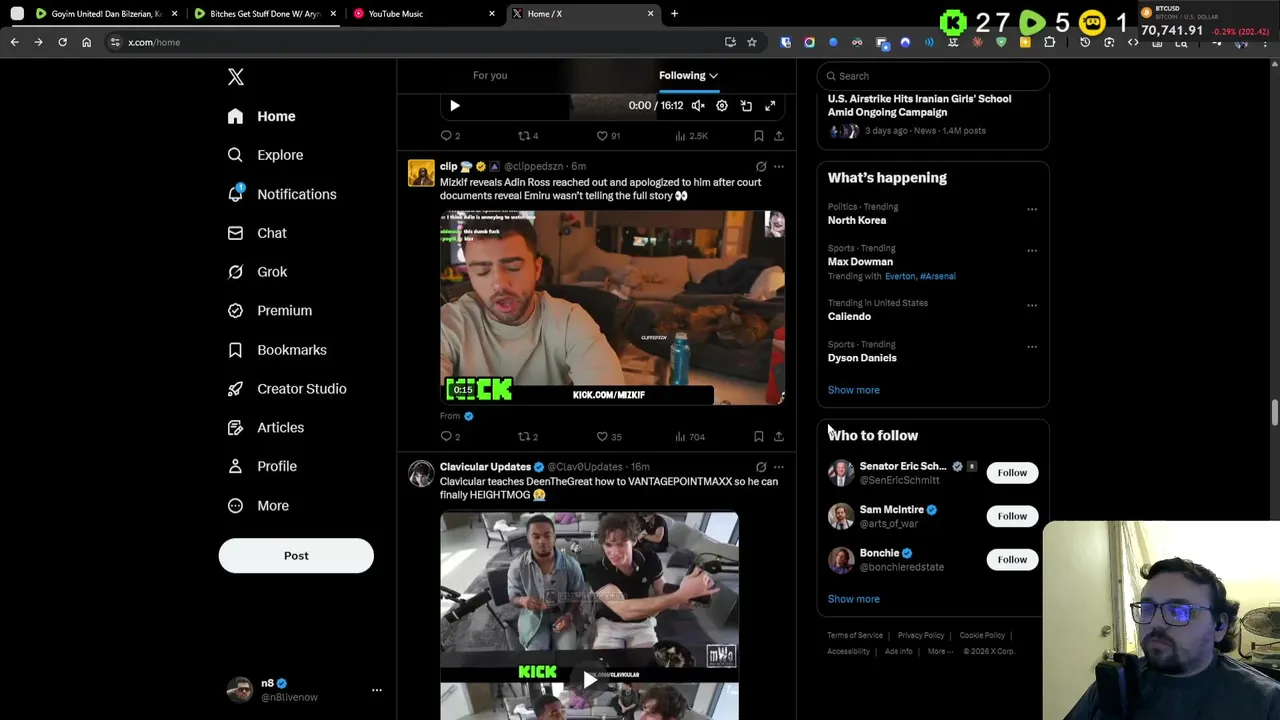Open a new browser tab
This screenshot has height=720, width=1280.
[674, 14]
